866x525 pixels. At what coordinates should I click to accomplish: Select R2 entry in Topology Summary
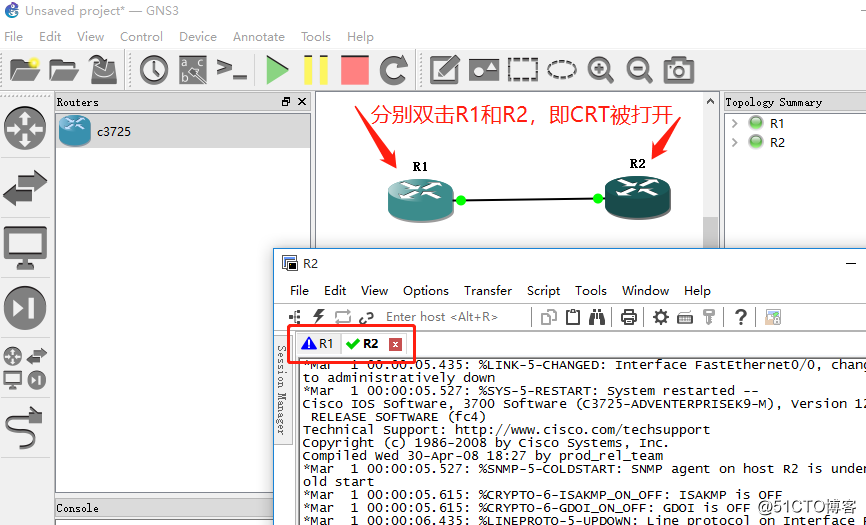tap(777, 142)
